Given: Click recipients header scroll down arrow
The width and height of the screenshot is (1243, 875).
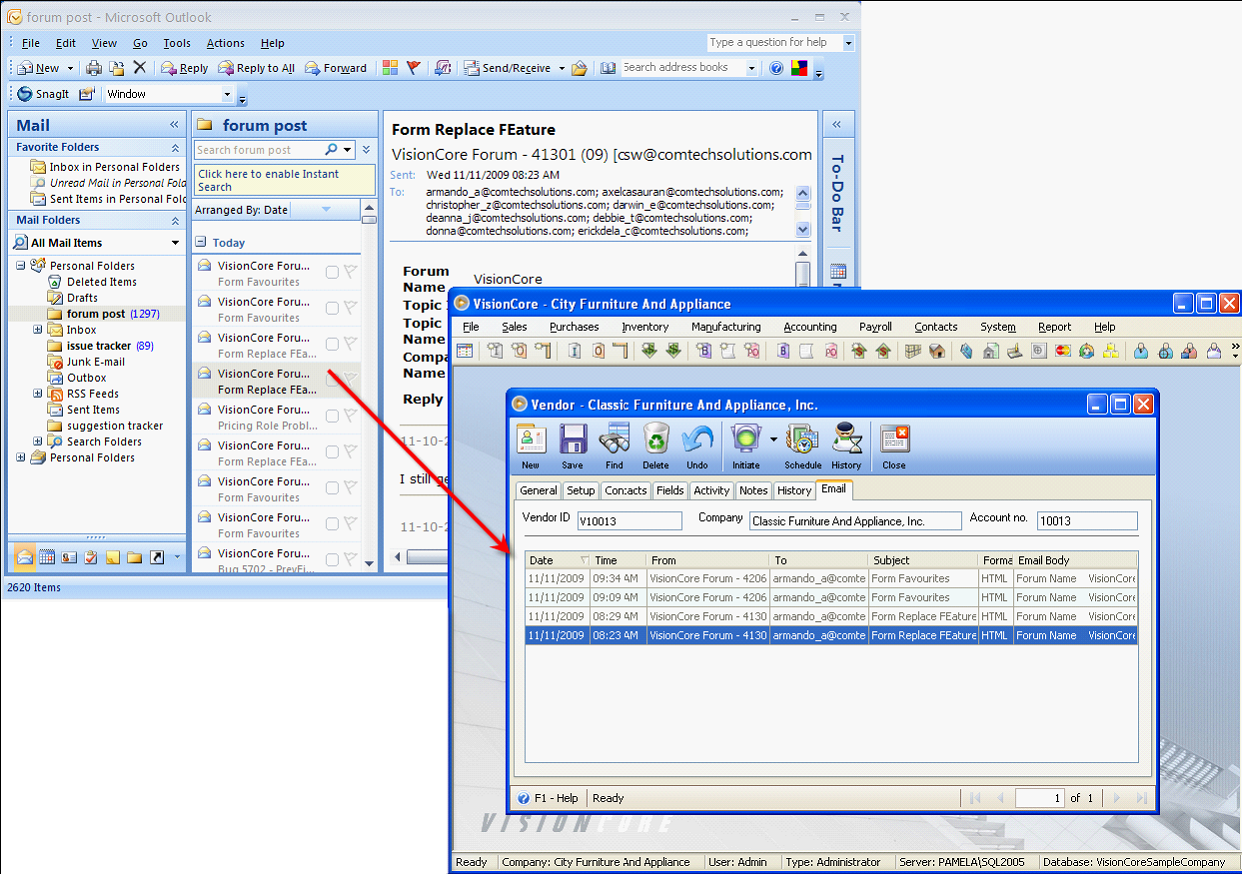Looking at the screenshot, I should 802,229.
